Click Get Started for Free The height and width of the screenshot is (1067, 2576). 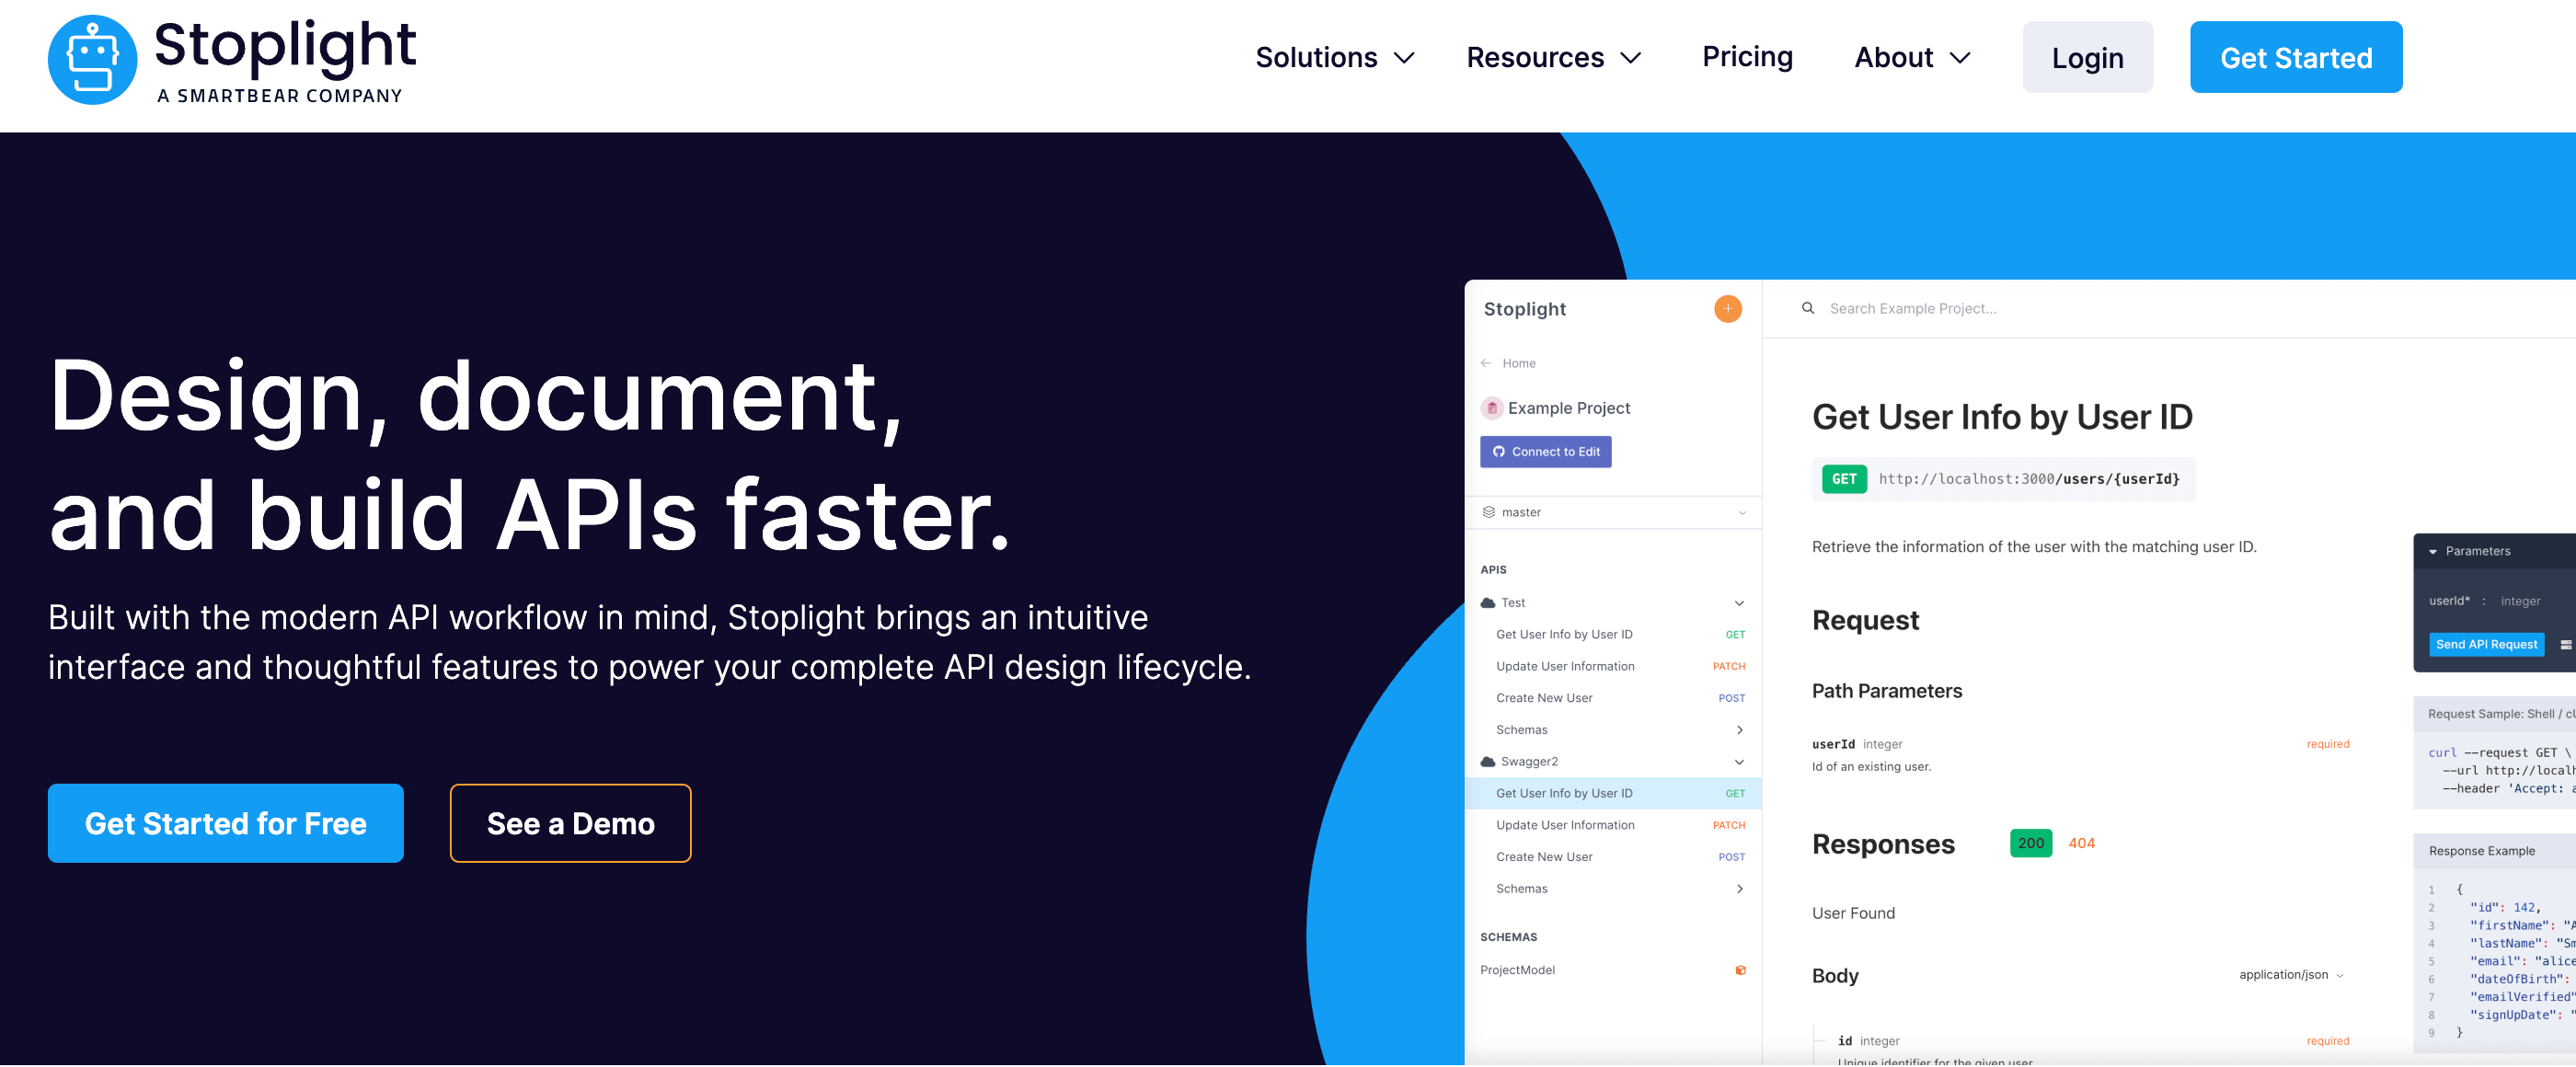coord(225,823)
